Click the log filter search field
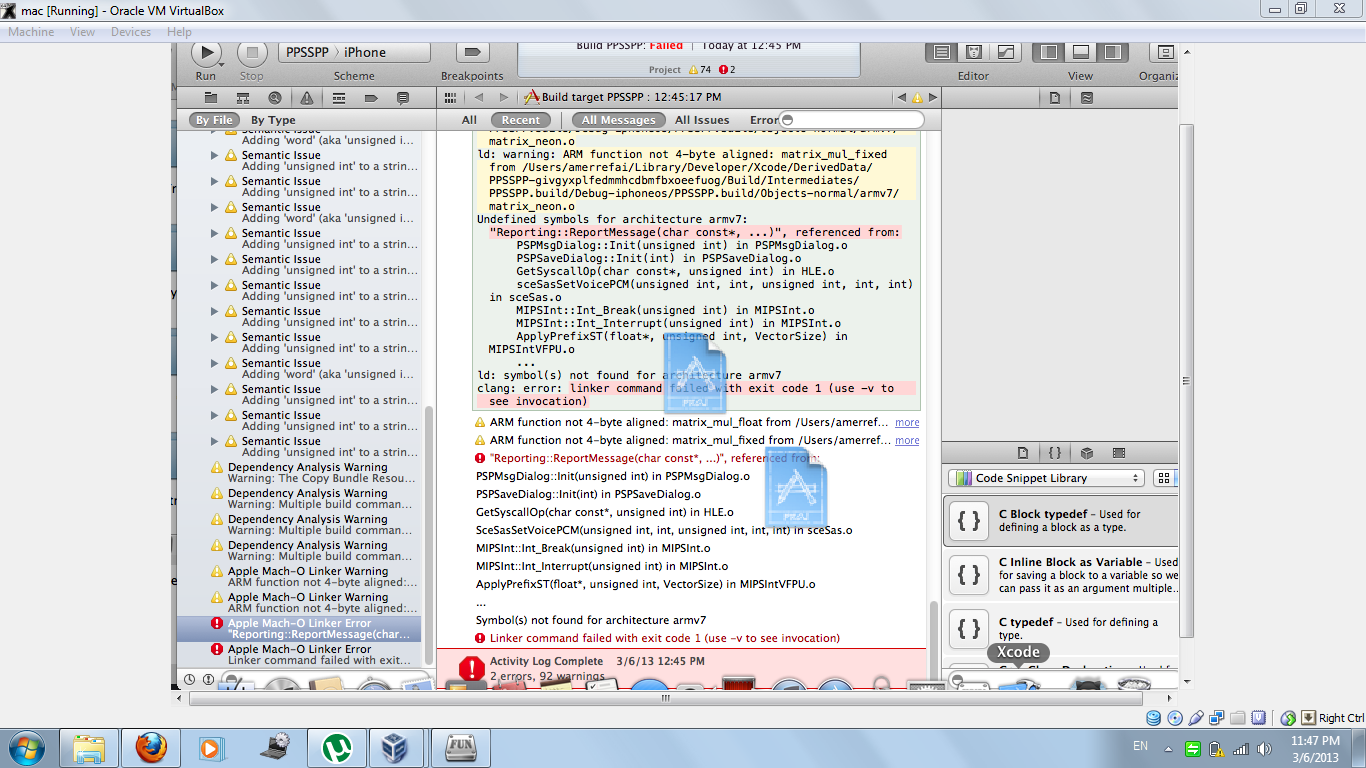Viewport: 1366px width, 768px height. [x=850, y=120]
